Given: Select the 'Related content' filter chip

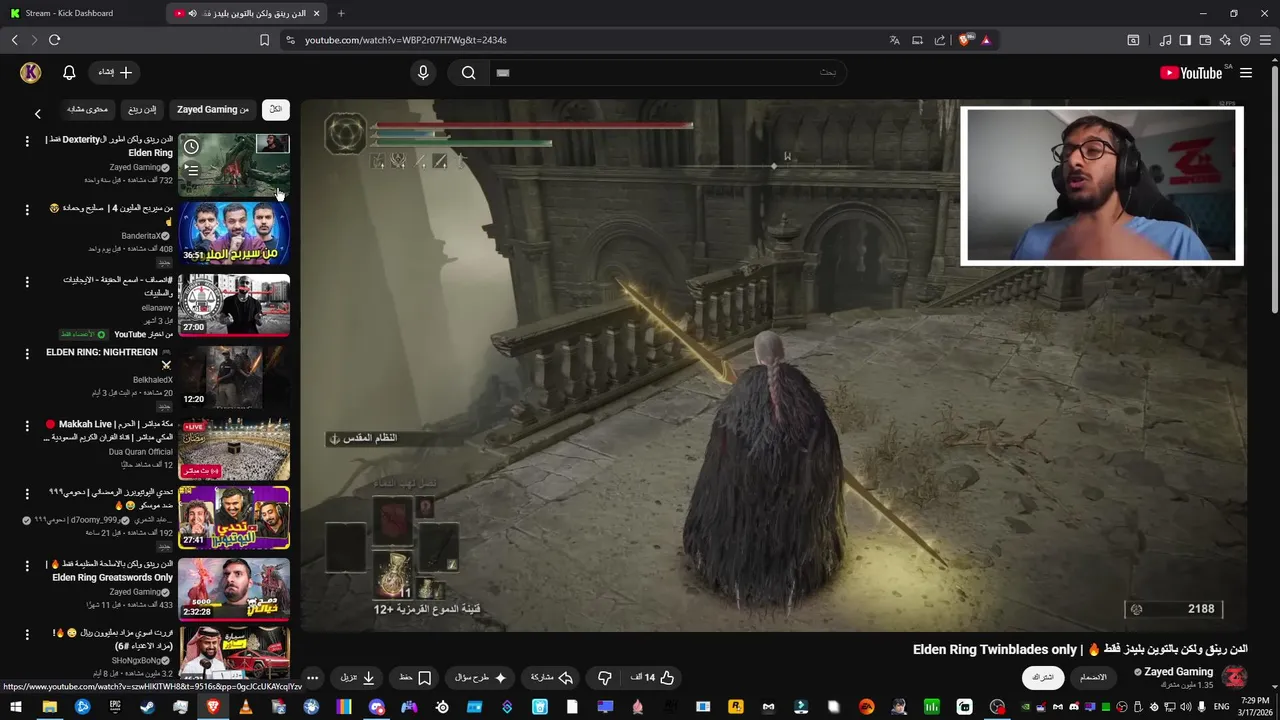Looking at the screenshot, I should 87,109.
